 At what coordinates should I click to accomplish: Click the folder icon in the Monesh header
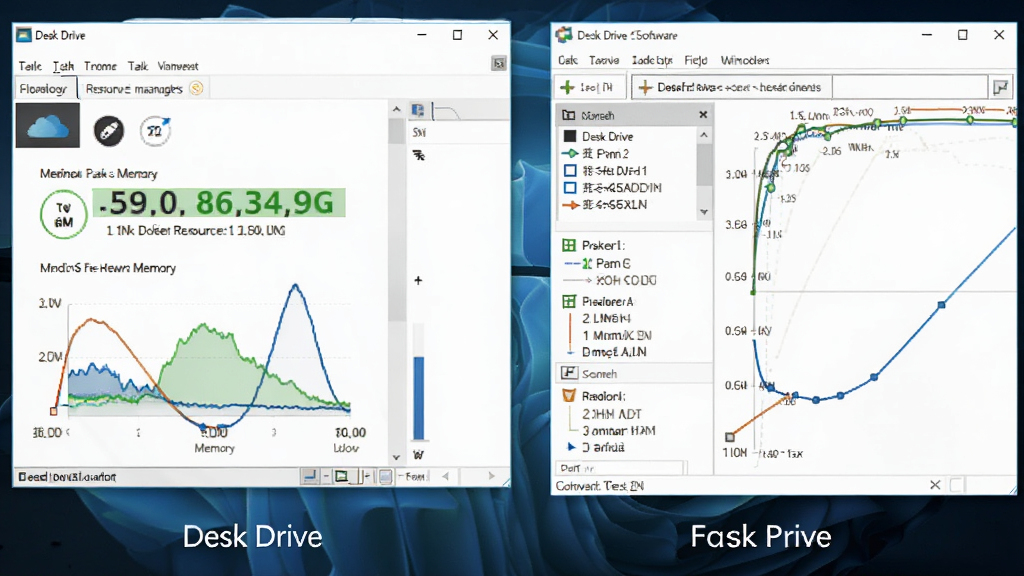[569, 115]
